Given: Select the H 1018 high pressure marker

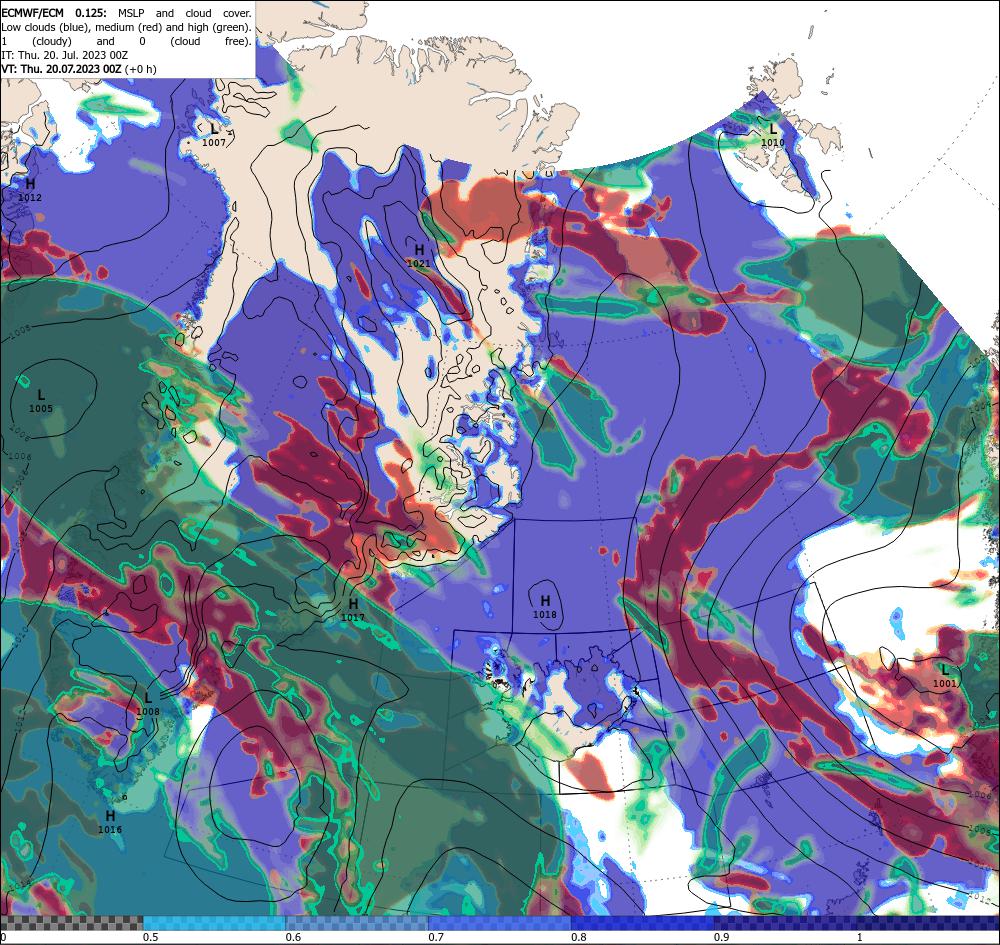Looking at the screenshot, I should (x=545, y=607).
